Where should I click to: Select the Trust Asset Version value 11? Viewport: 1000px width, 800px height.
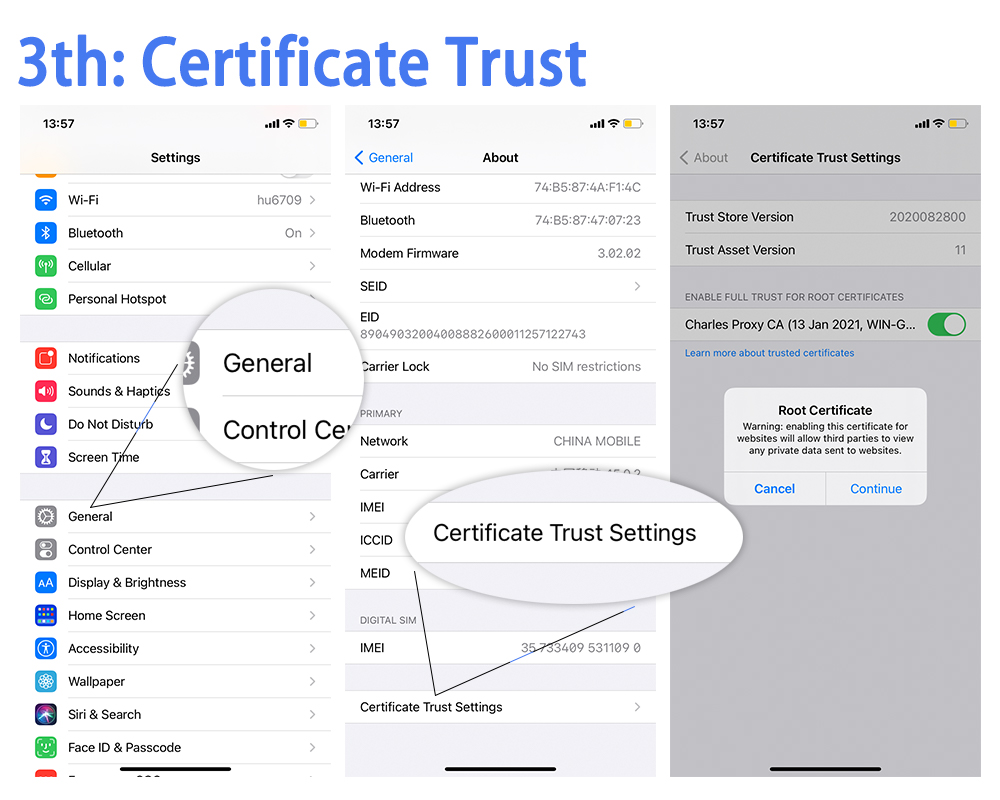(x=960, y=250)
